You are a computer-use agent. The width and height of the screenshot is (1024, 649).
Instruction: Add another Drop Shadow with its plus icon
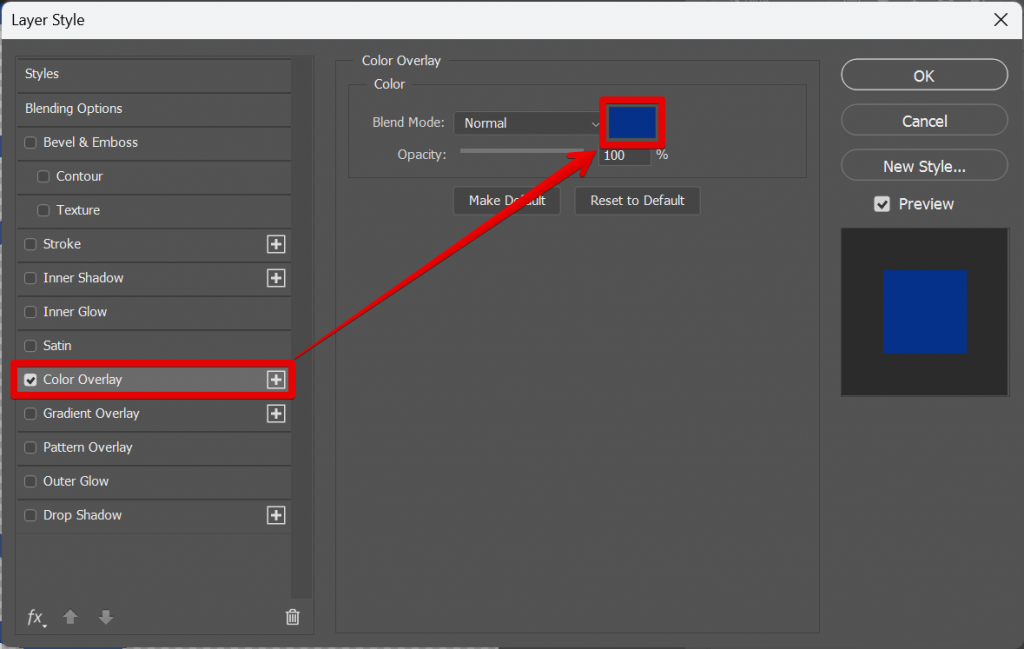276,515
